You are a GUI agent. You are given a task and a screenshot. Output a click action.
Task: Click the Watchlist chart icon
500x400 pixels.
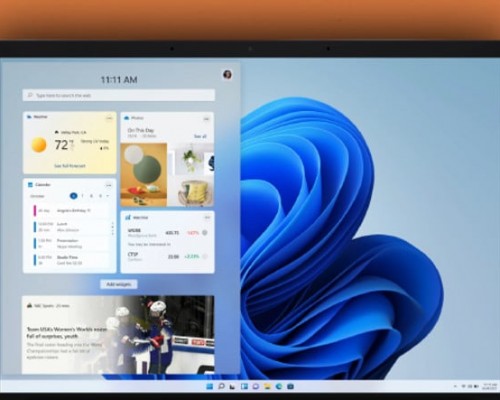[x=128, y=217]
